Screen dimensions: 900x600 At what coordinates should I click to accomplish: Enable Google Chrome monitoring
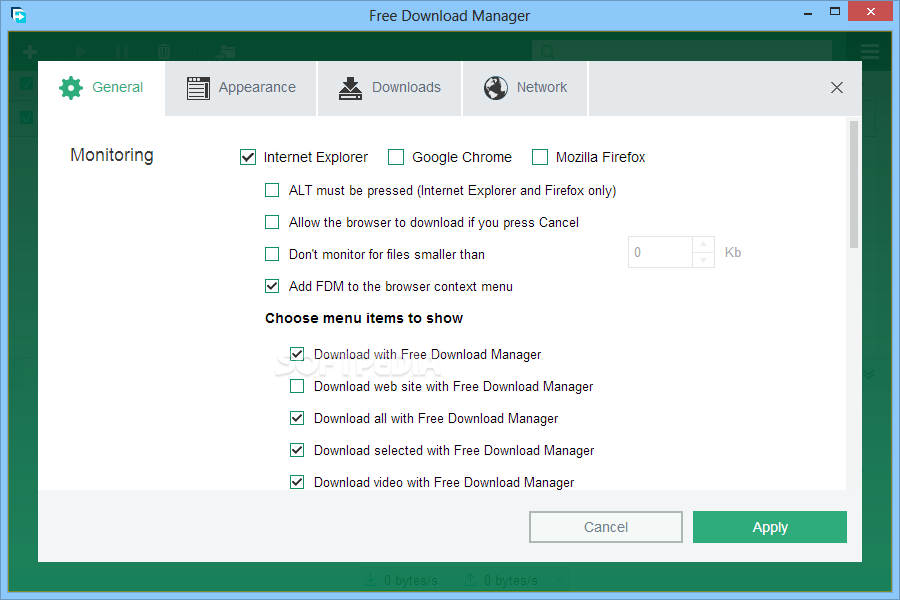point(396,157)
